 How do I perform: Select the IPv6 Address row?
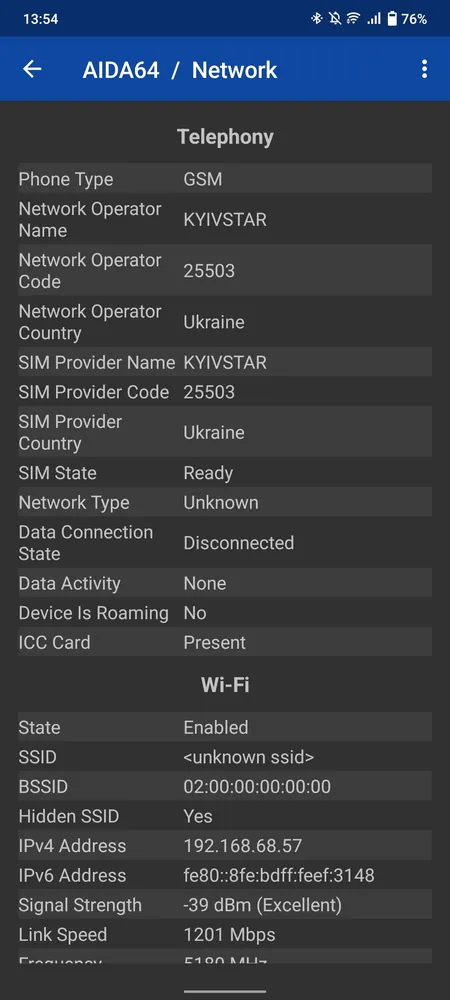(x=225, y=875)
